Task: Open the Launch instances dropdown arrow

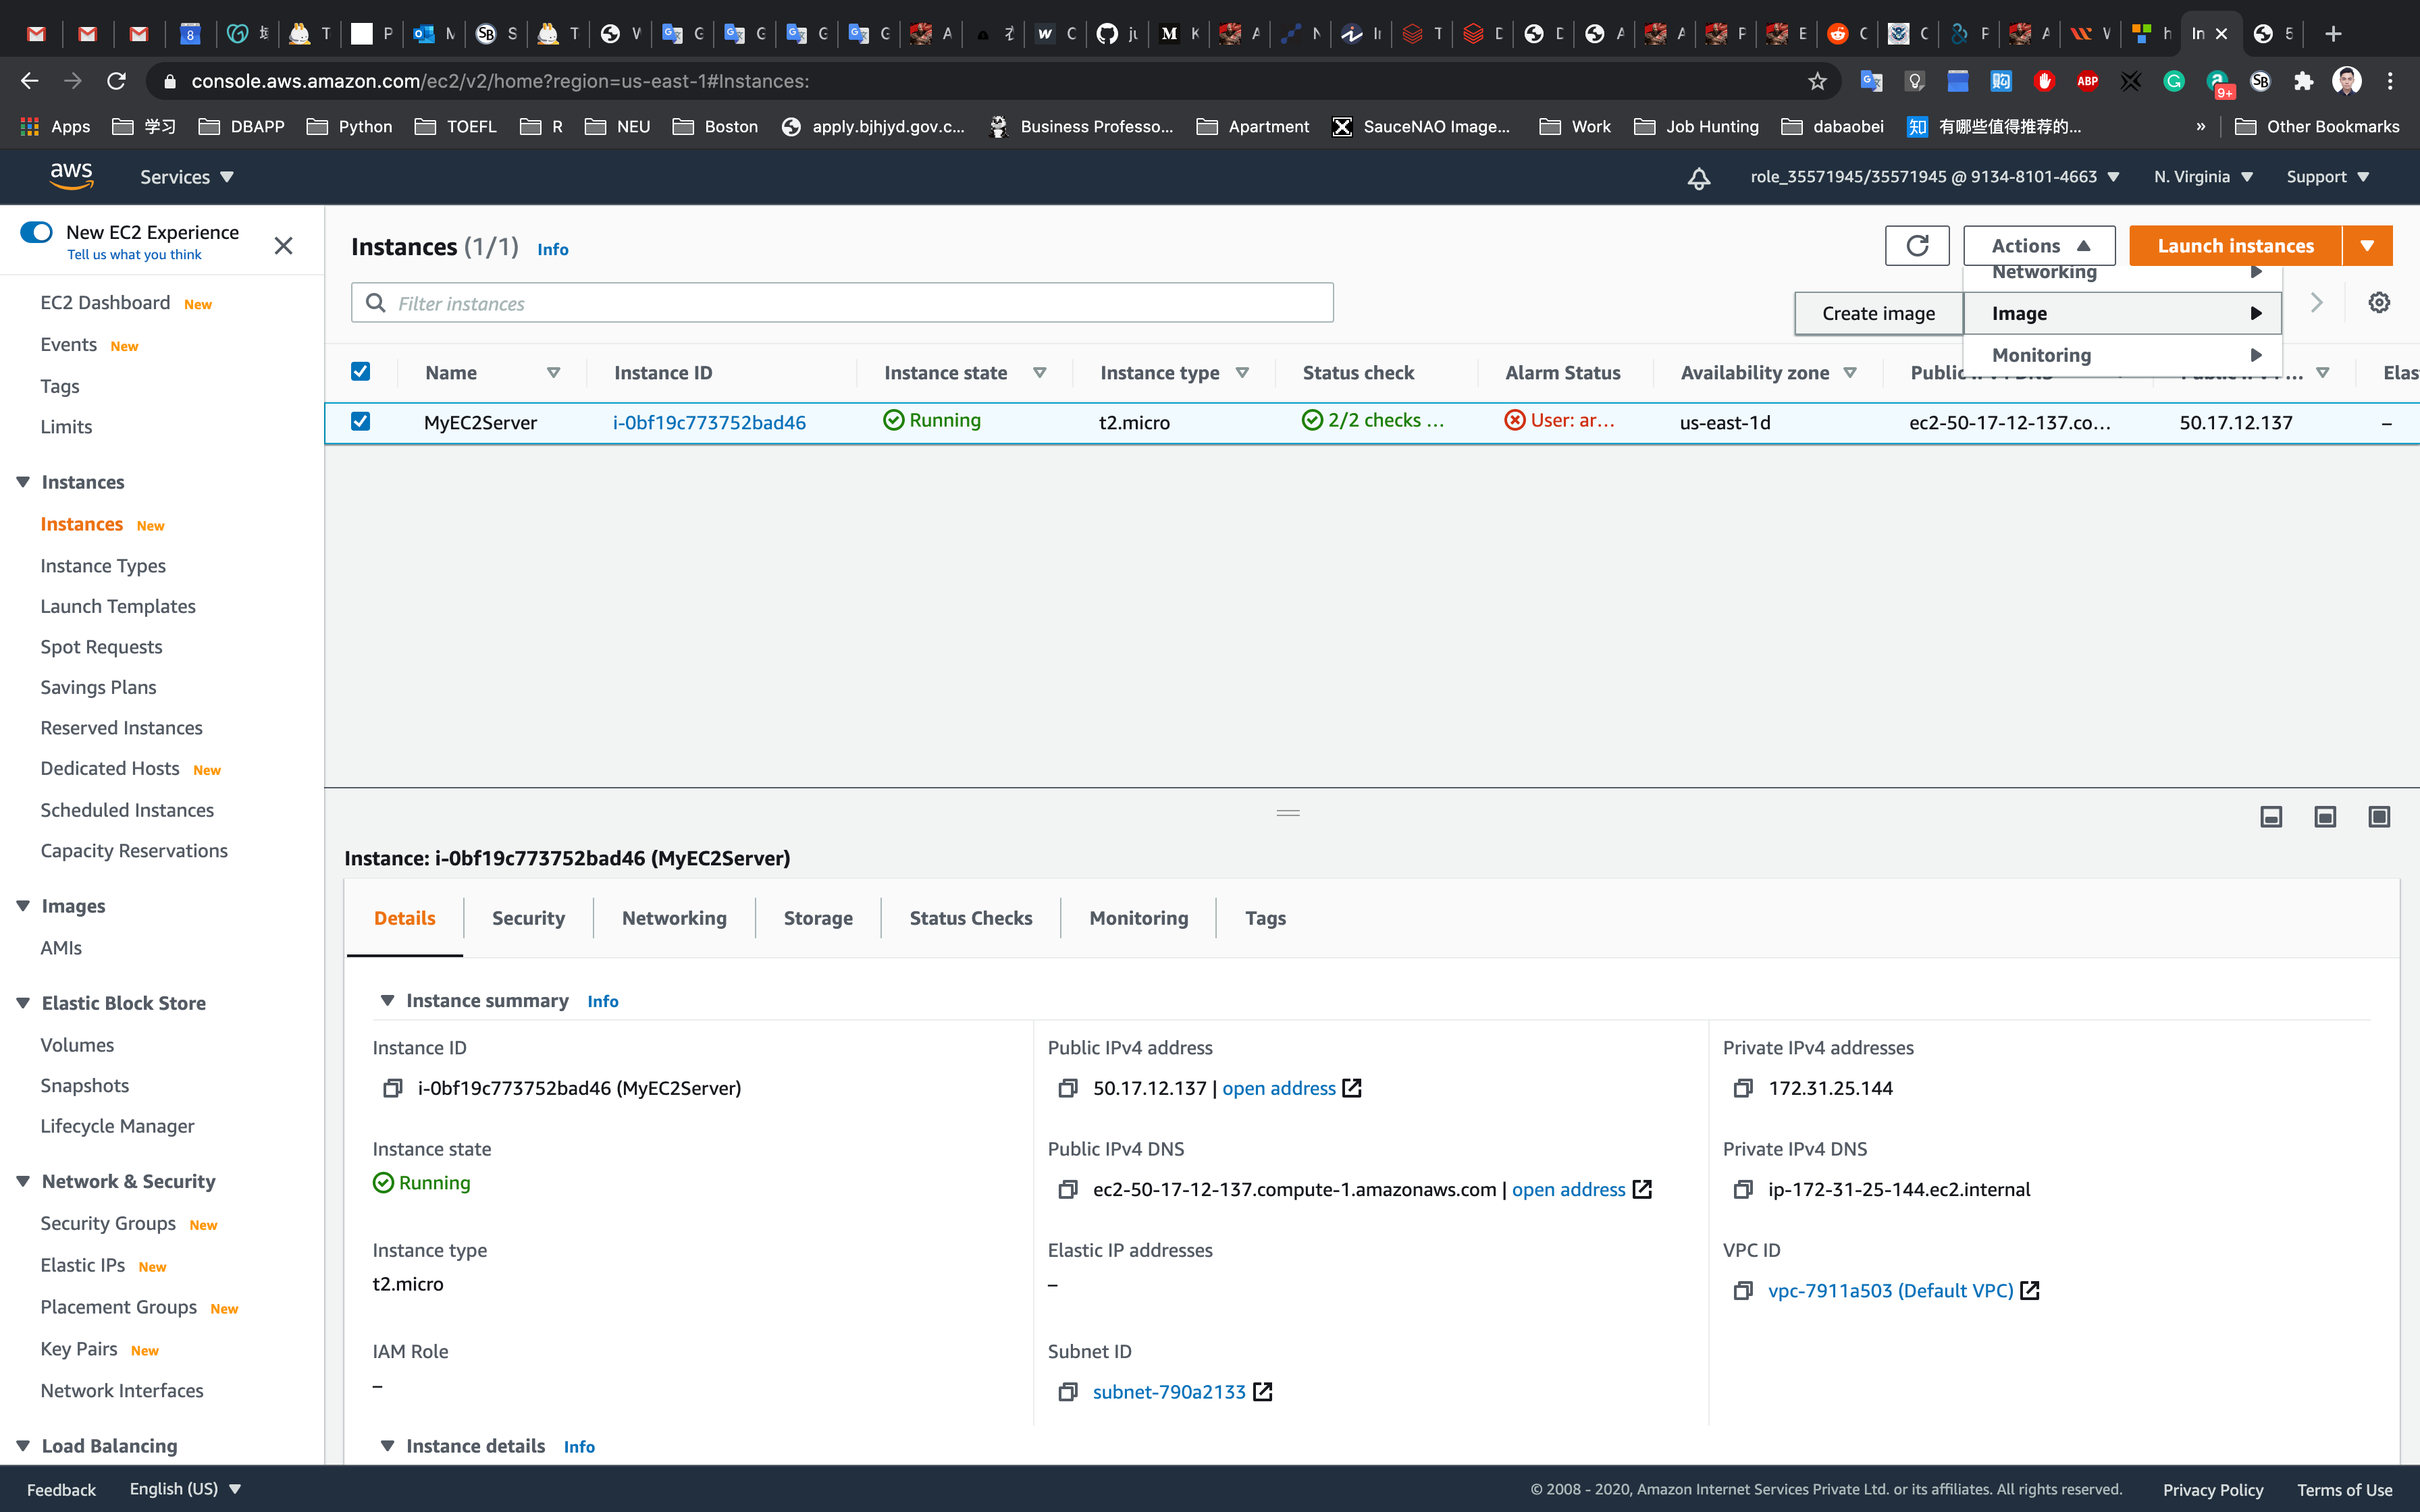Action: 2367,246
